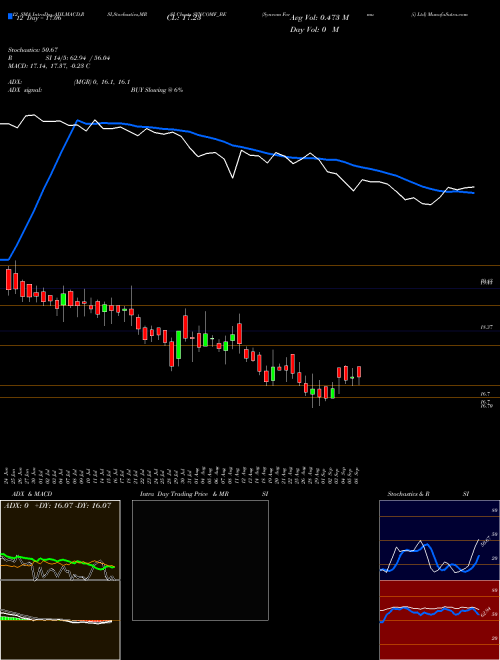Click the SI 14/3: 62.94 / 36.04 reading
The height and width of the screenshot is (660, 500).
pos(77,58)
